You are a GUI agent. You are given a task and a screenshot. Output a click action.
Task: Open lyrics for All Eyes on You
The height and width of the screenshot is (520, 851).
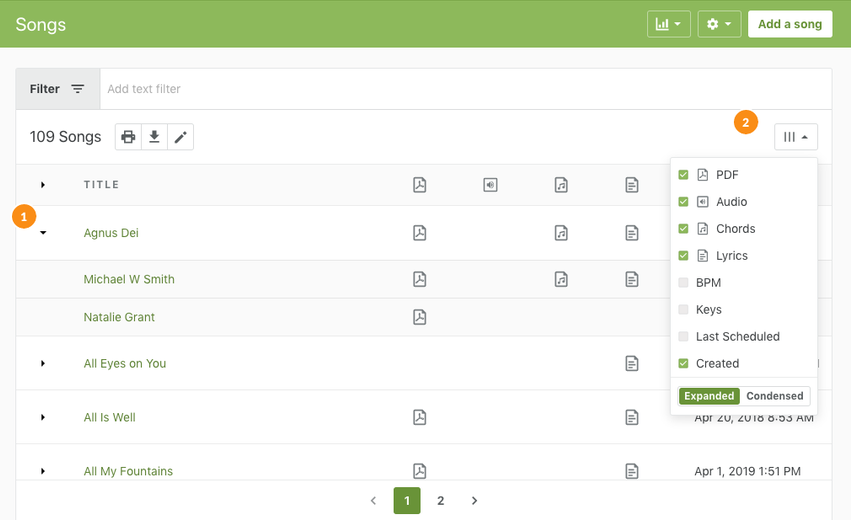[x=632, y=363]
